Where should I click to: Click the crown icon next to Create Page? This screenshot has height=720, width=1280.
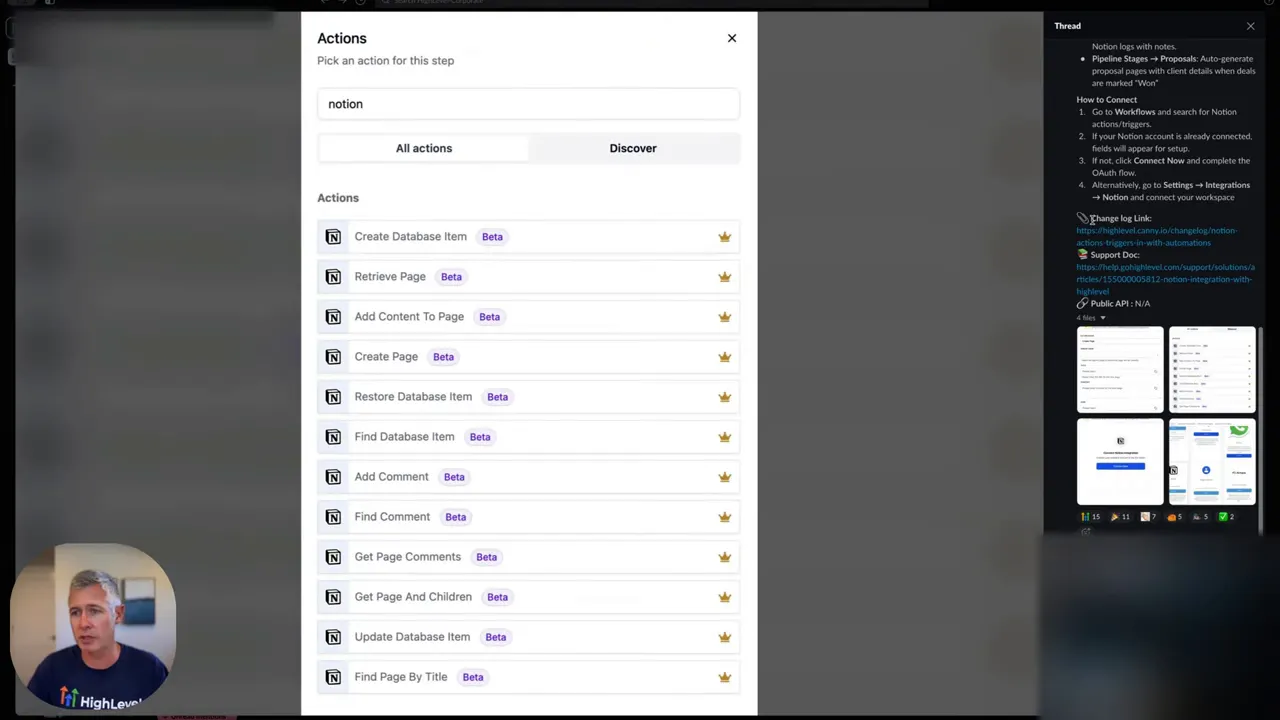[x=724, y=356]
